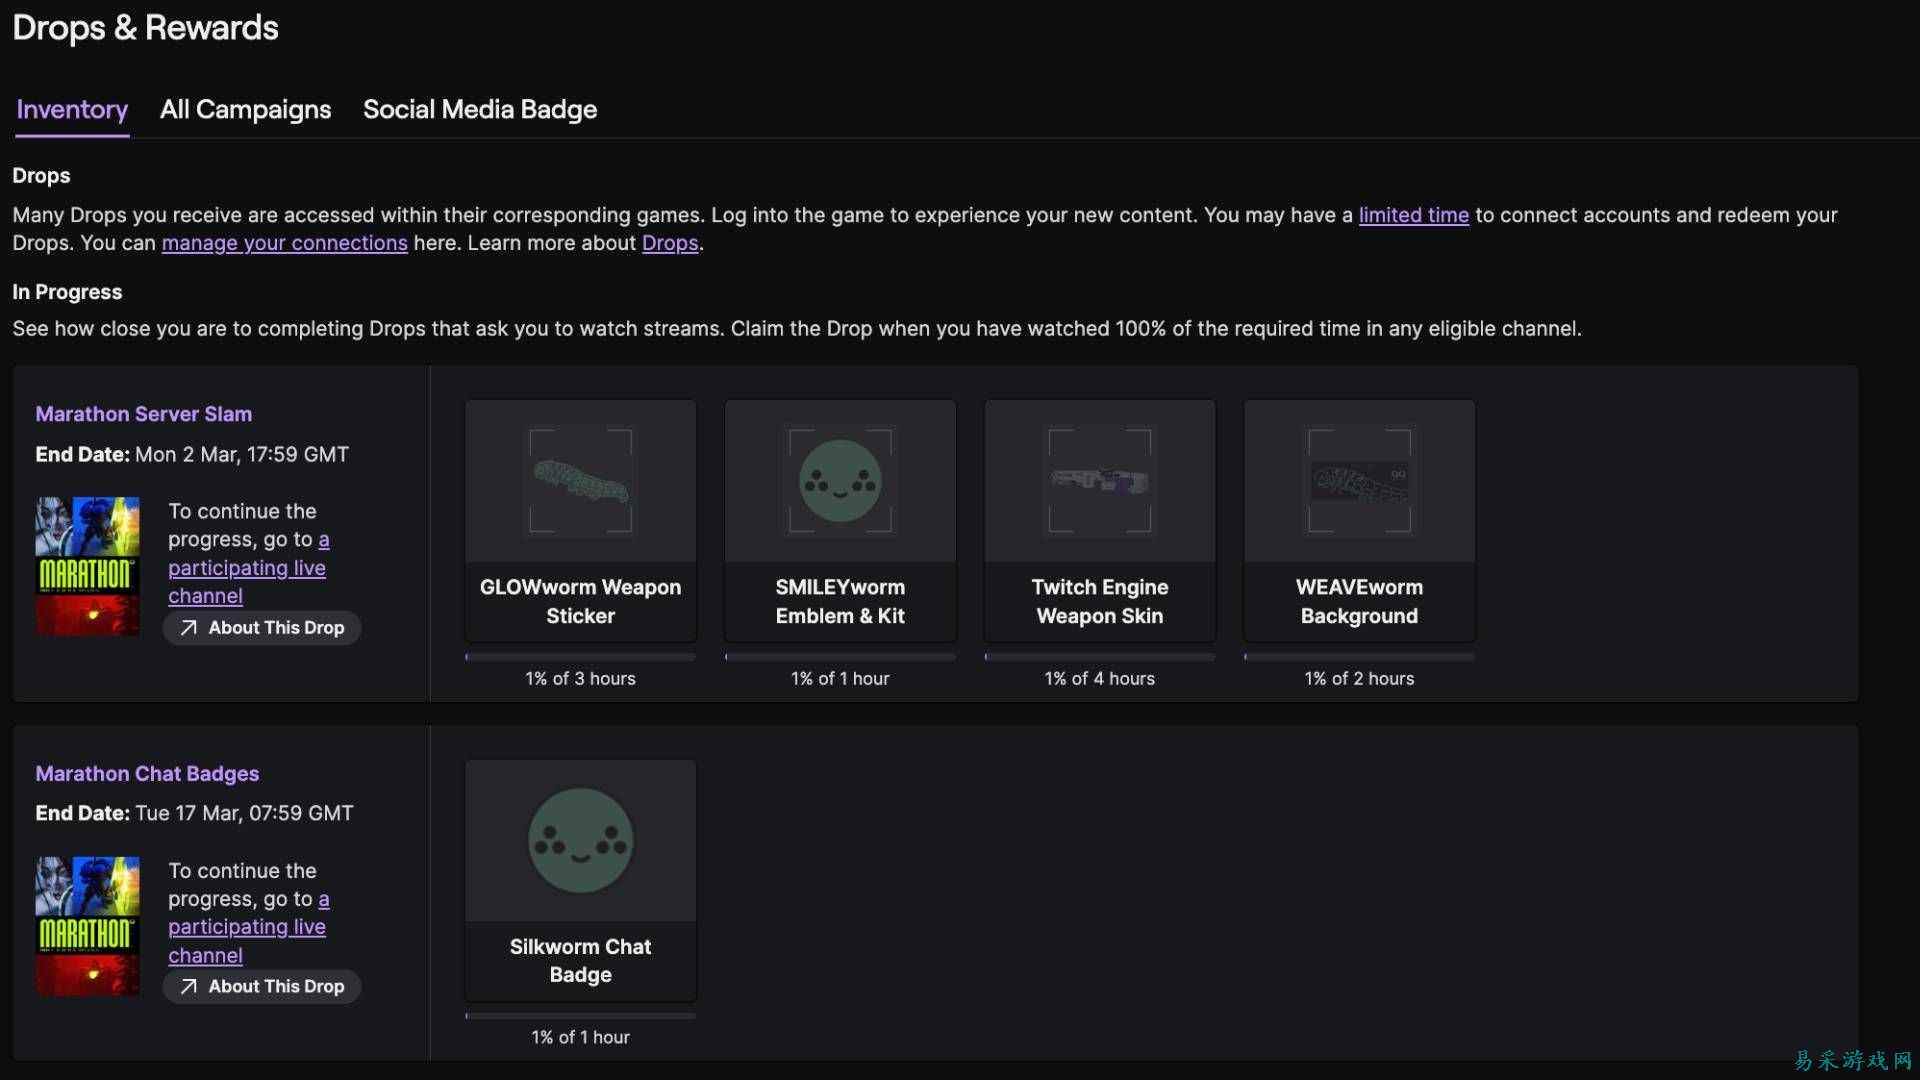Click the About This Drop button for Marathon Server Slam
This screenshot has height=1080, width=1920.
[262, 627]
